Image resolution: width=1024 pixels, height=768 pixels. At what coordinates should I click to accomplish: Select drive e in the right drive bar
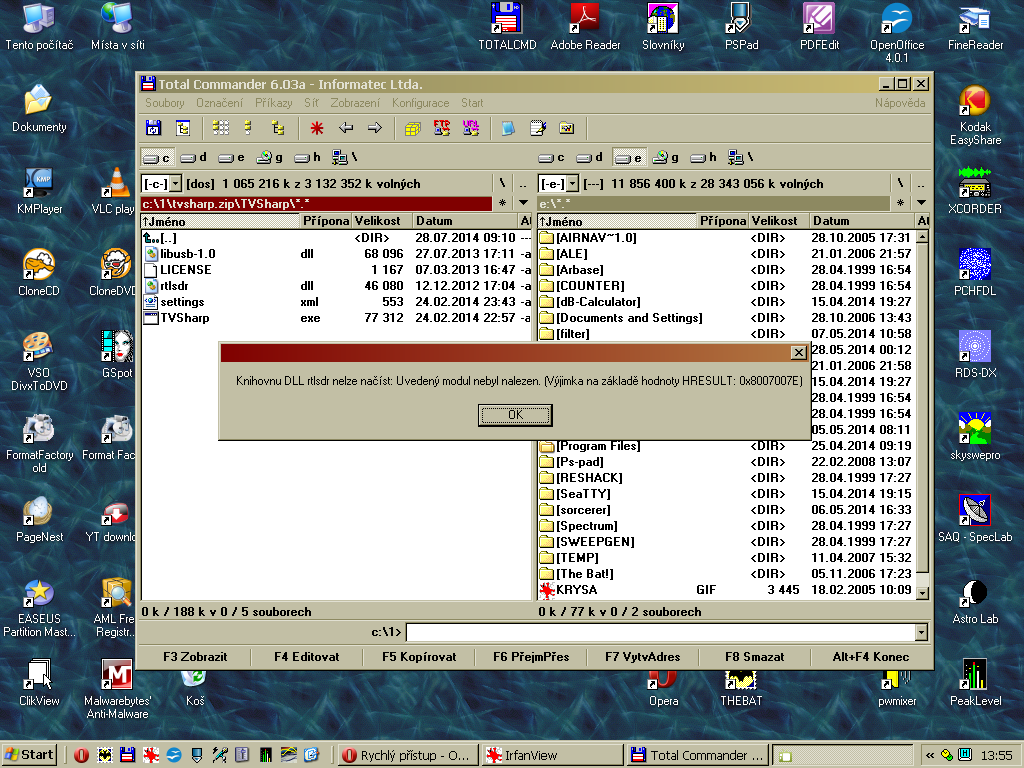point(628,157)
